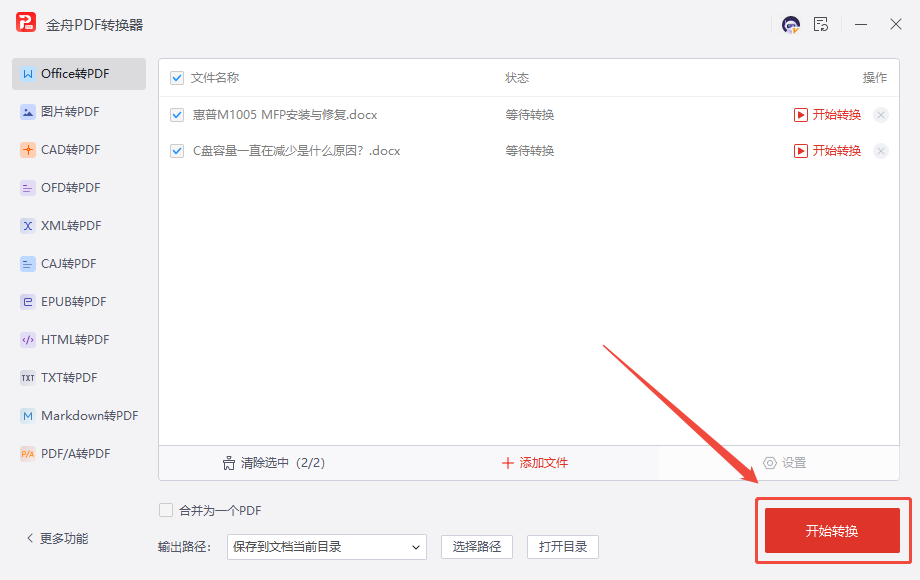This screenshot has height=580, width=920.
Task: Click 等待转换 status of the C盘容量 row
Action: click(x=530, y=151)
